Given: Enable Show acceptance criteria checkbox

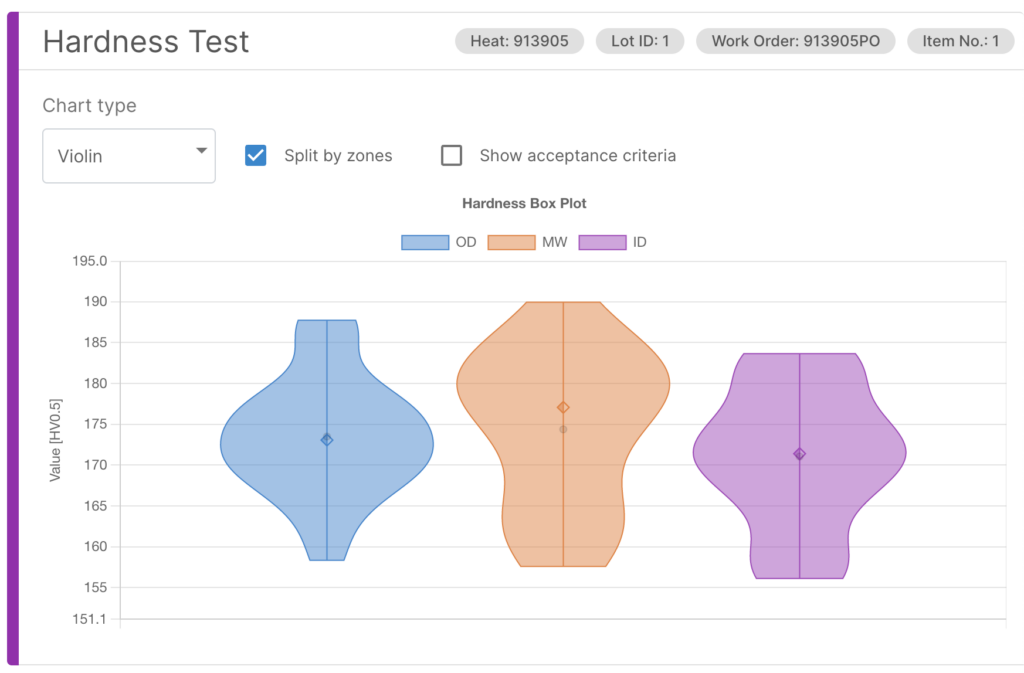Looking at the screenshot, I should (x=451, y=155).
